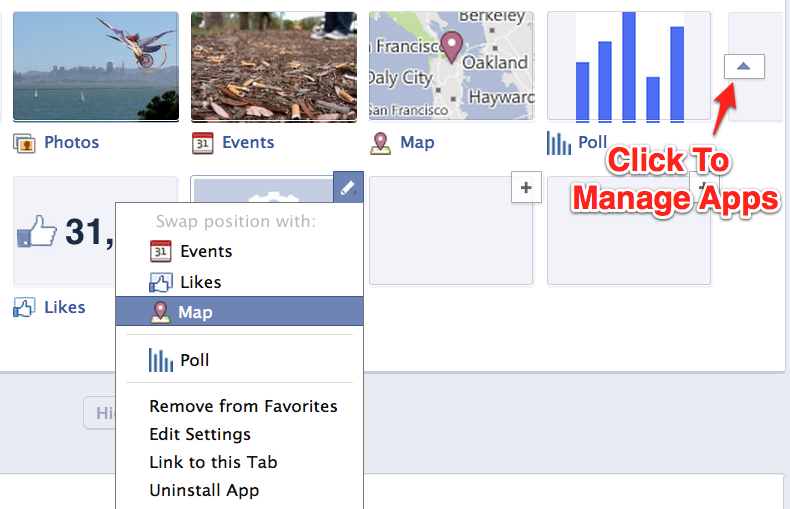Click Remove from Favorites

click(x=243, y=406)
